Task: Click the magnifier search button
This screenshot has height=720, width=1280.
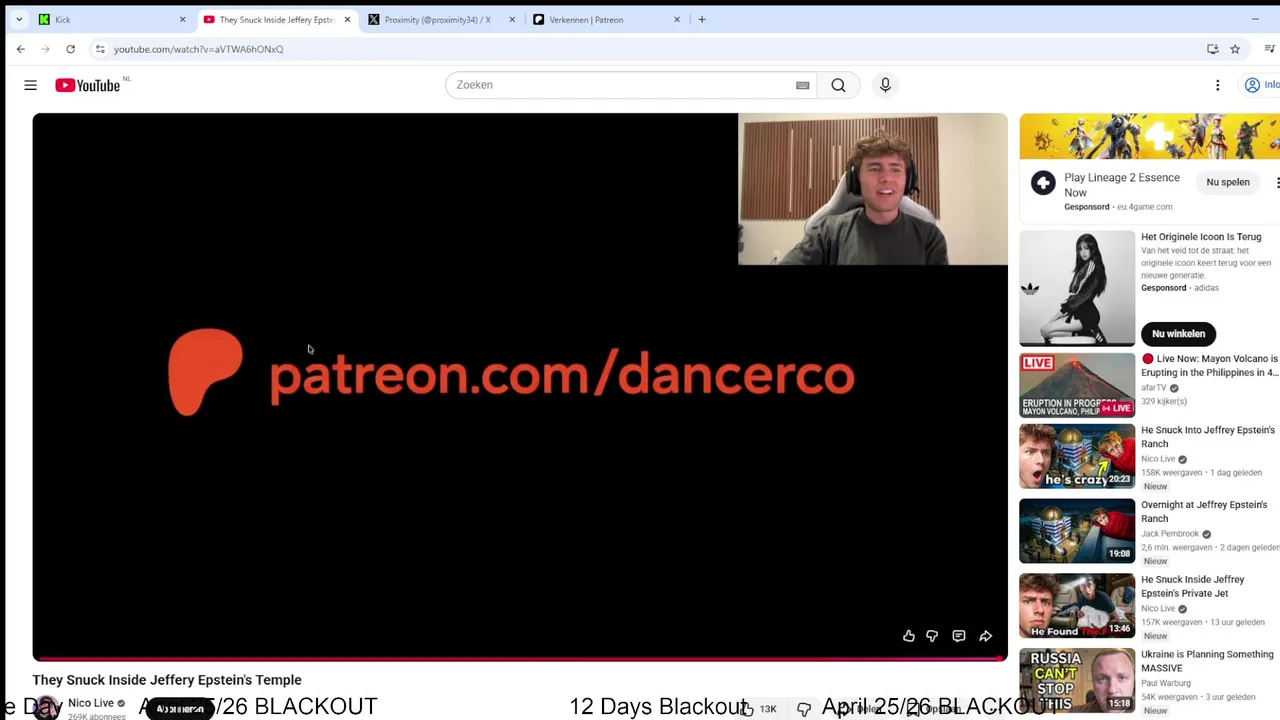Action: (x=838, y=85)
